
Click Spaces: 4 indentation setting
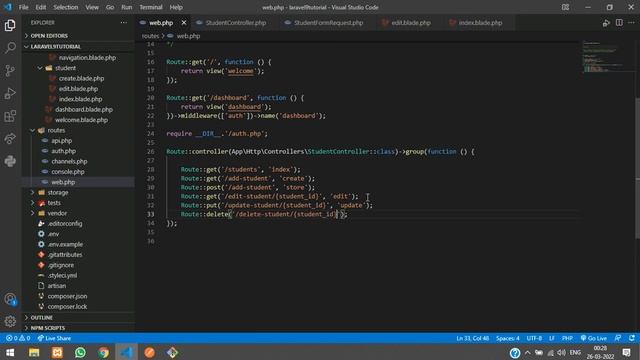tap(507, 338)
